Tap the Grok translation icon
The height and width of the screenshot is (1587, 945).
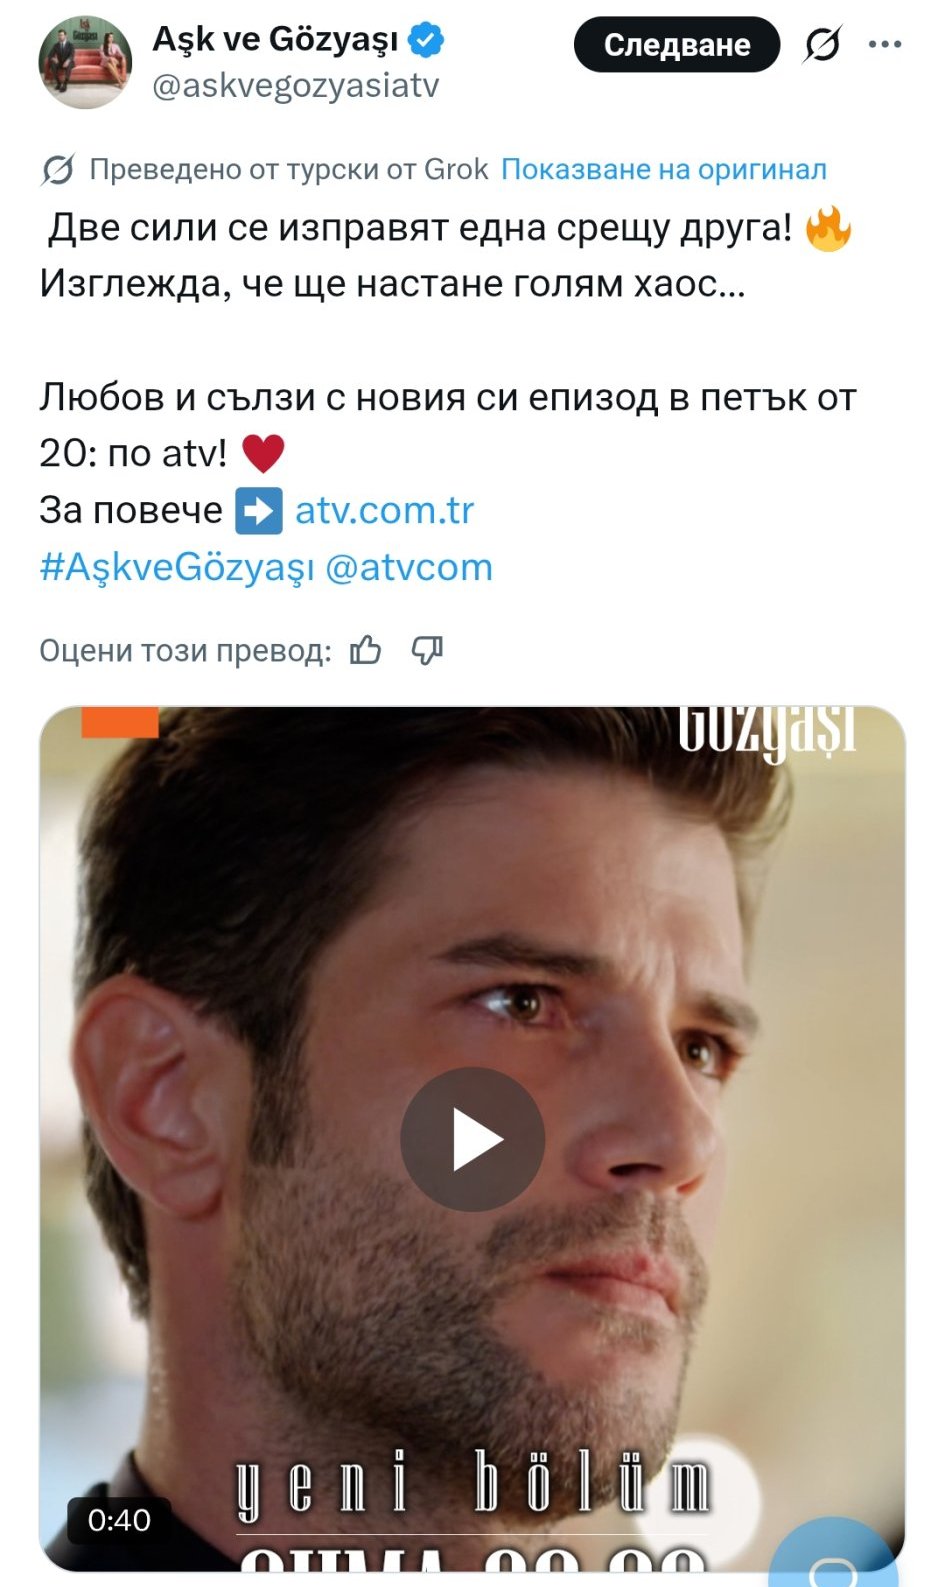coord(57,170)
